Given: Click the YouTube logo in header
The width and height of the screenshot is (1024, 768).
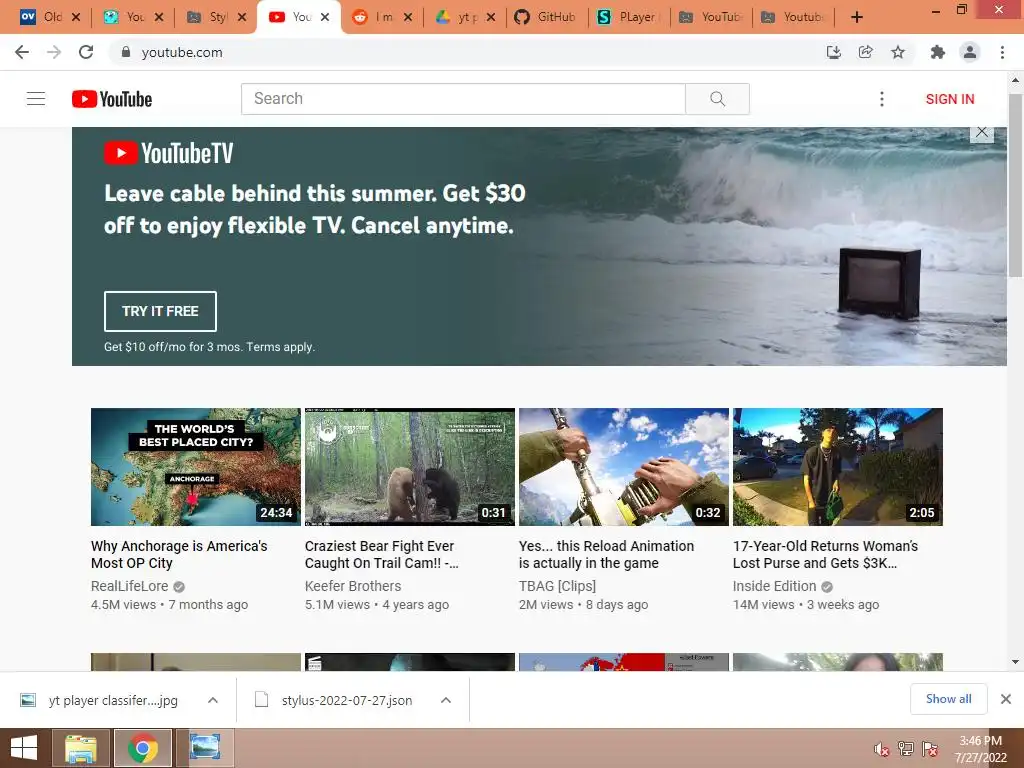Looking at the screenshot, I should click(112, 99).
